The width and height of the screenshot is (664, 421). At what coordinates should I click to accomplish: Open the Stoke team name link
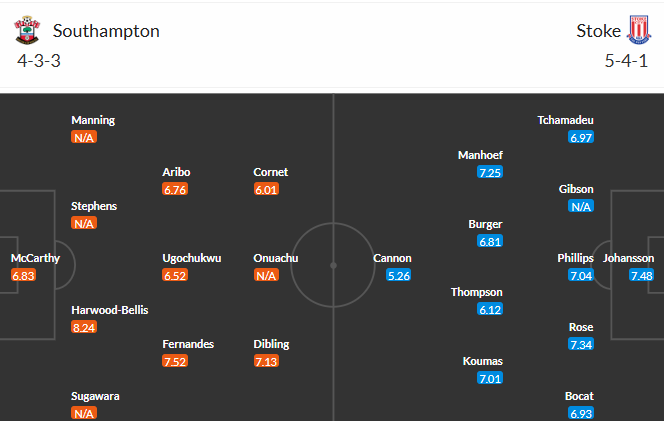tap(598, 31)
